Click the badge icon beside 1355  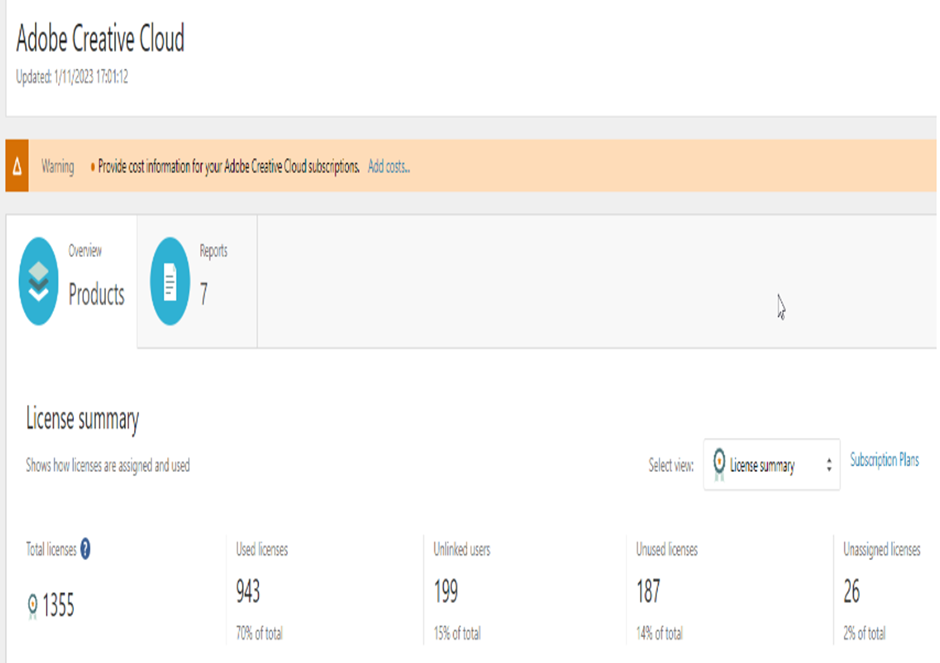point(32,605)
